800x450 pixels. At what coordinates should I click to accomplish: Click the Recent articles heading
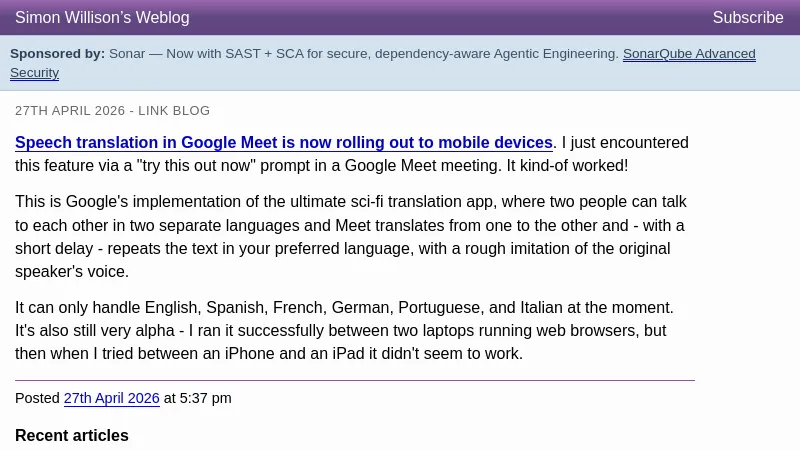(72, 436)
